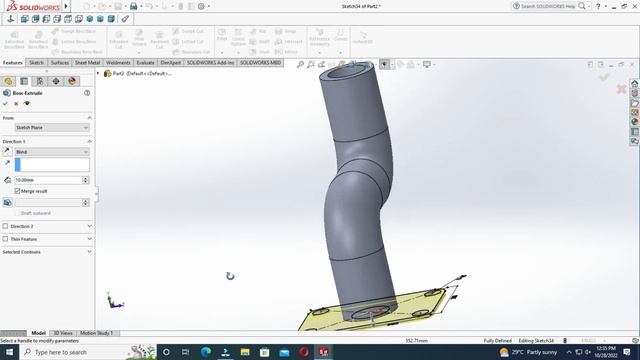The height and width of the screenshot is (360, 640).
Task: Click the Direction of Extrusion selection box
Action: tap(52, 164)
